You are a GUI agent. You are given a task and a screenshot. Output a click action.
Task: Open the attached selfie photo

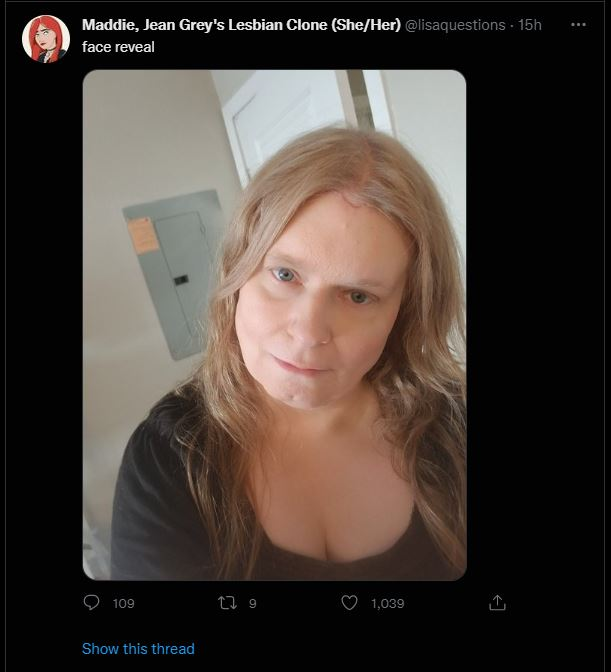pyautogui.click(x=274, y=325)
